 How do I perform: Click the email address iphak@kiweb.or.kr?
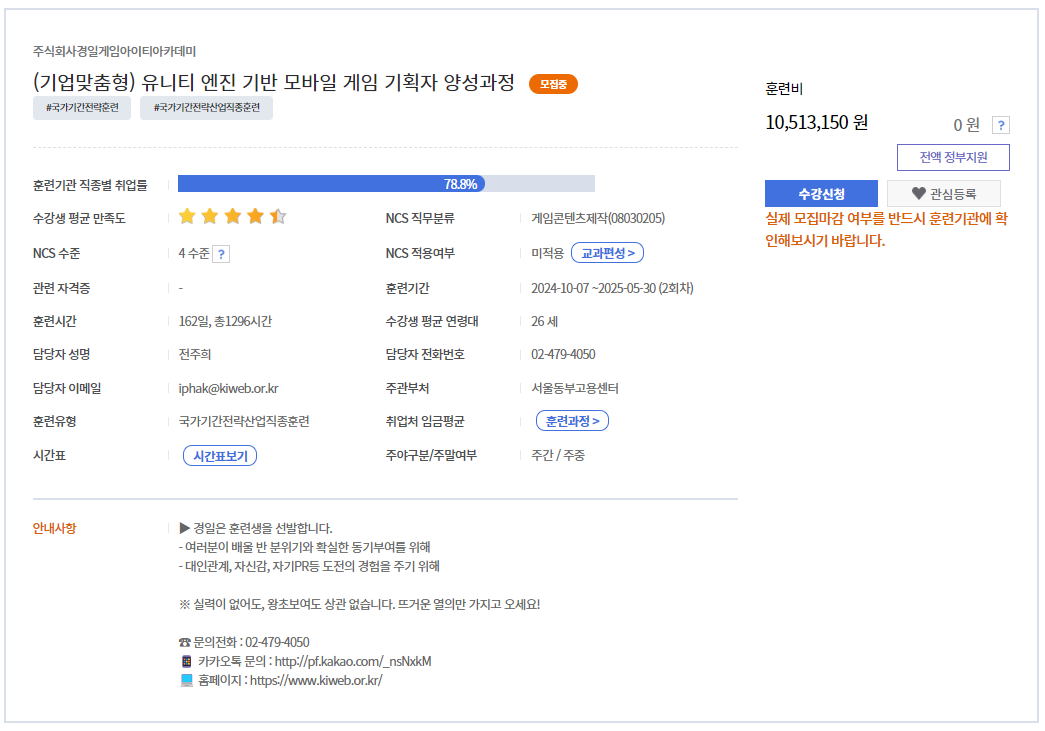(230, 387)
